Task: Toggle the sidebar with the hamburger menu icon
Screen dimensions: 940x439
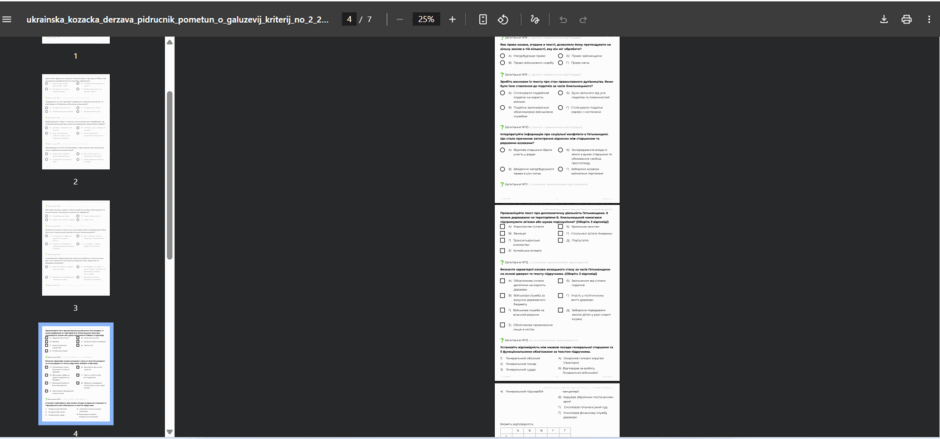Action: tap(7, 19)
